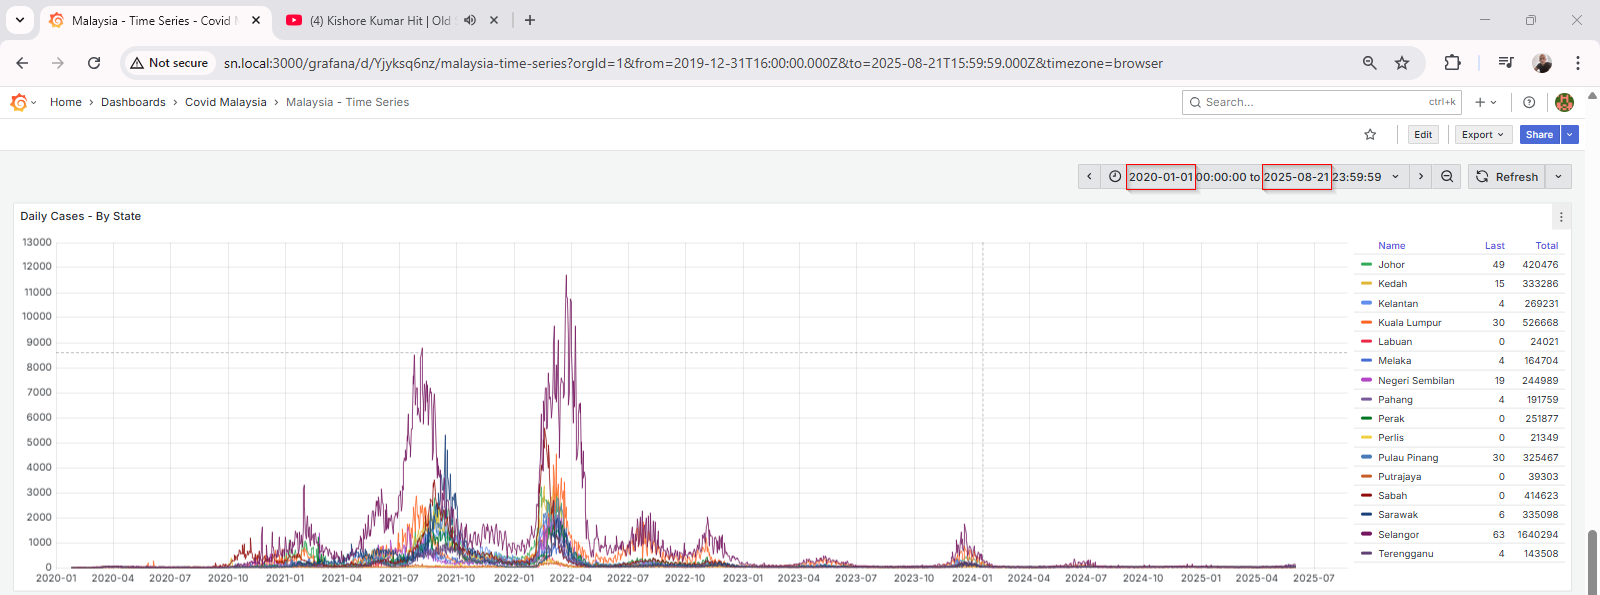Switch to the Kishore Kumar Hit tab
The height and width of the screenshot is (595, 1600).
click(380, 20)
